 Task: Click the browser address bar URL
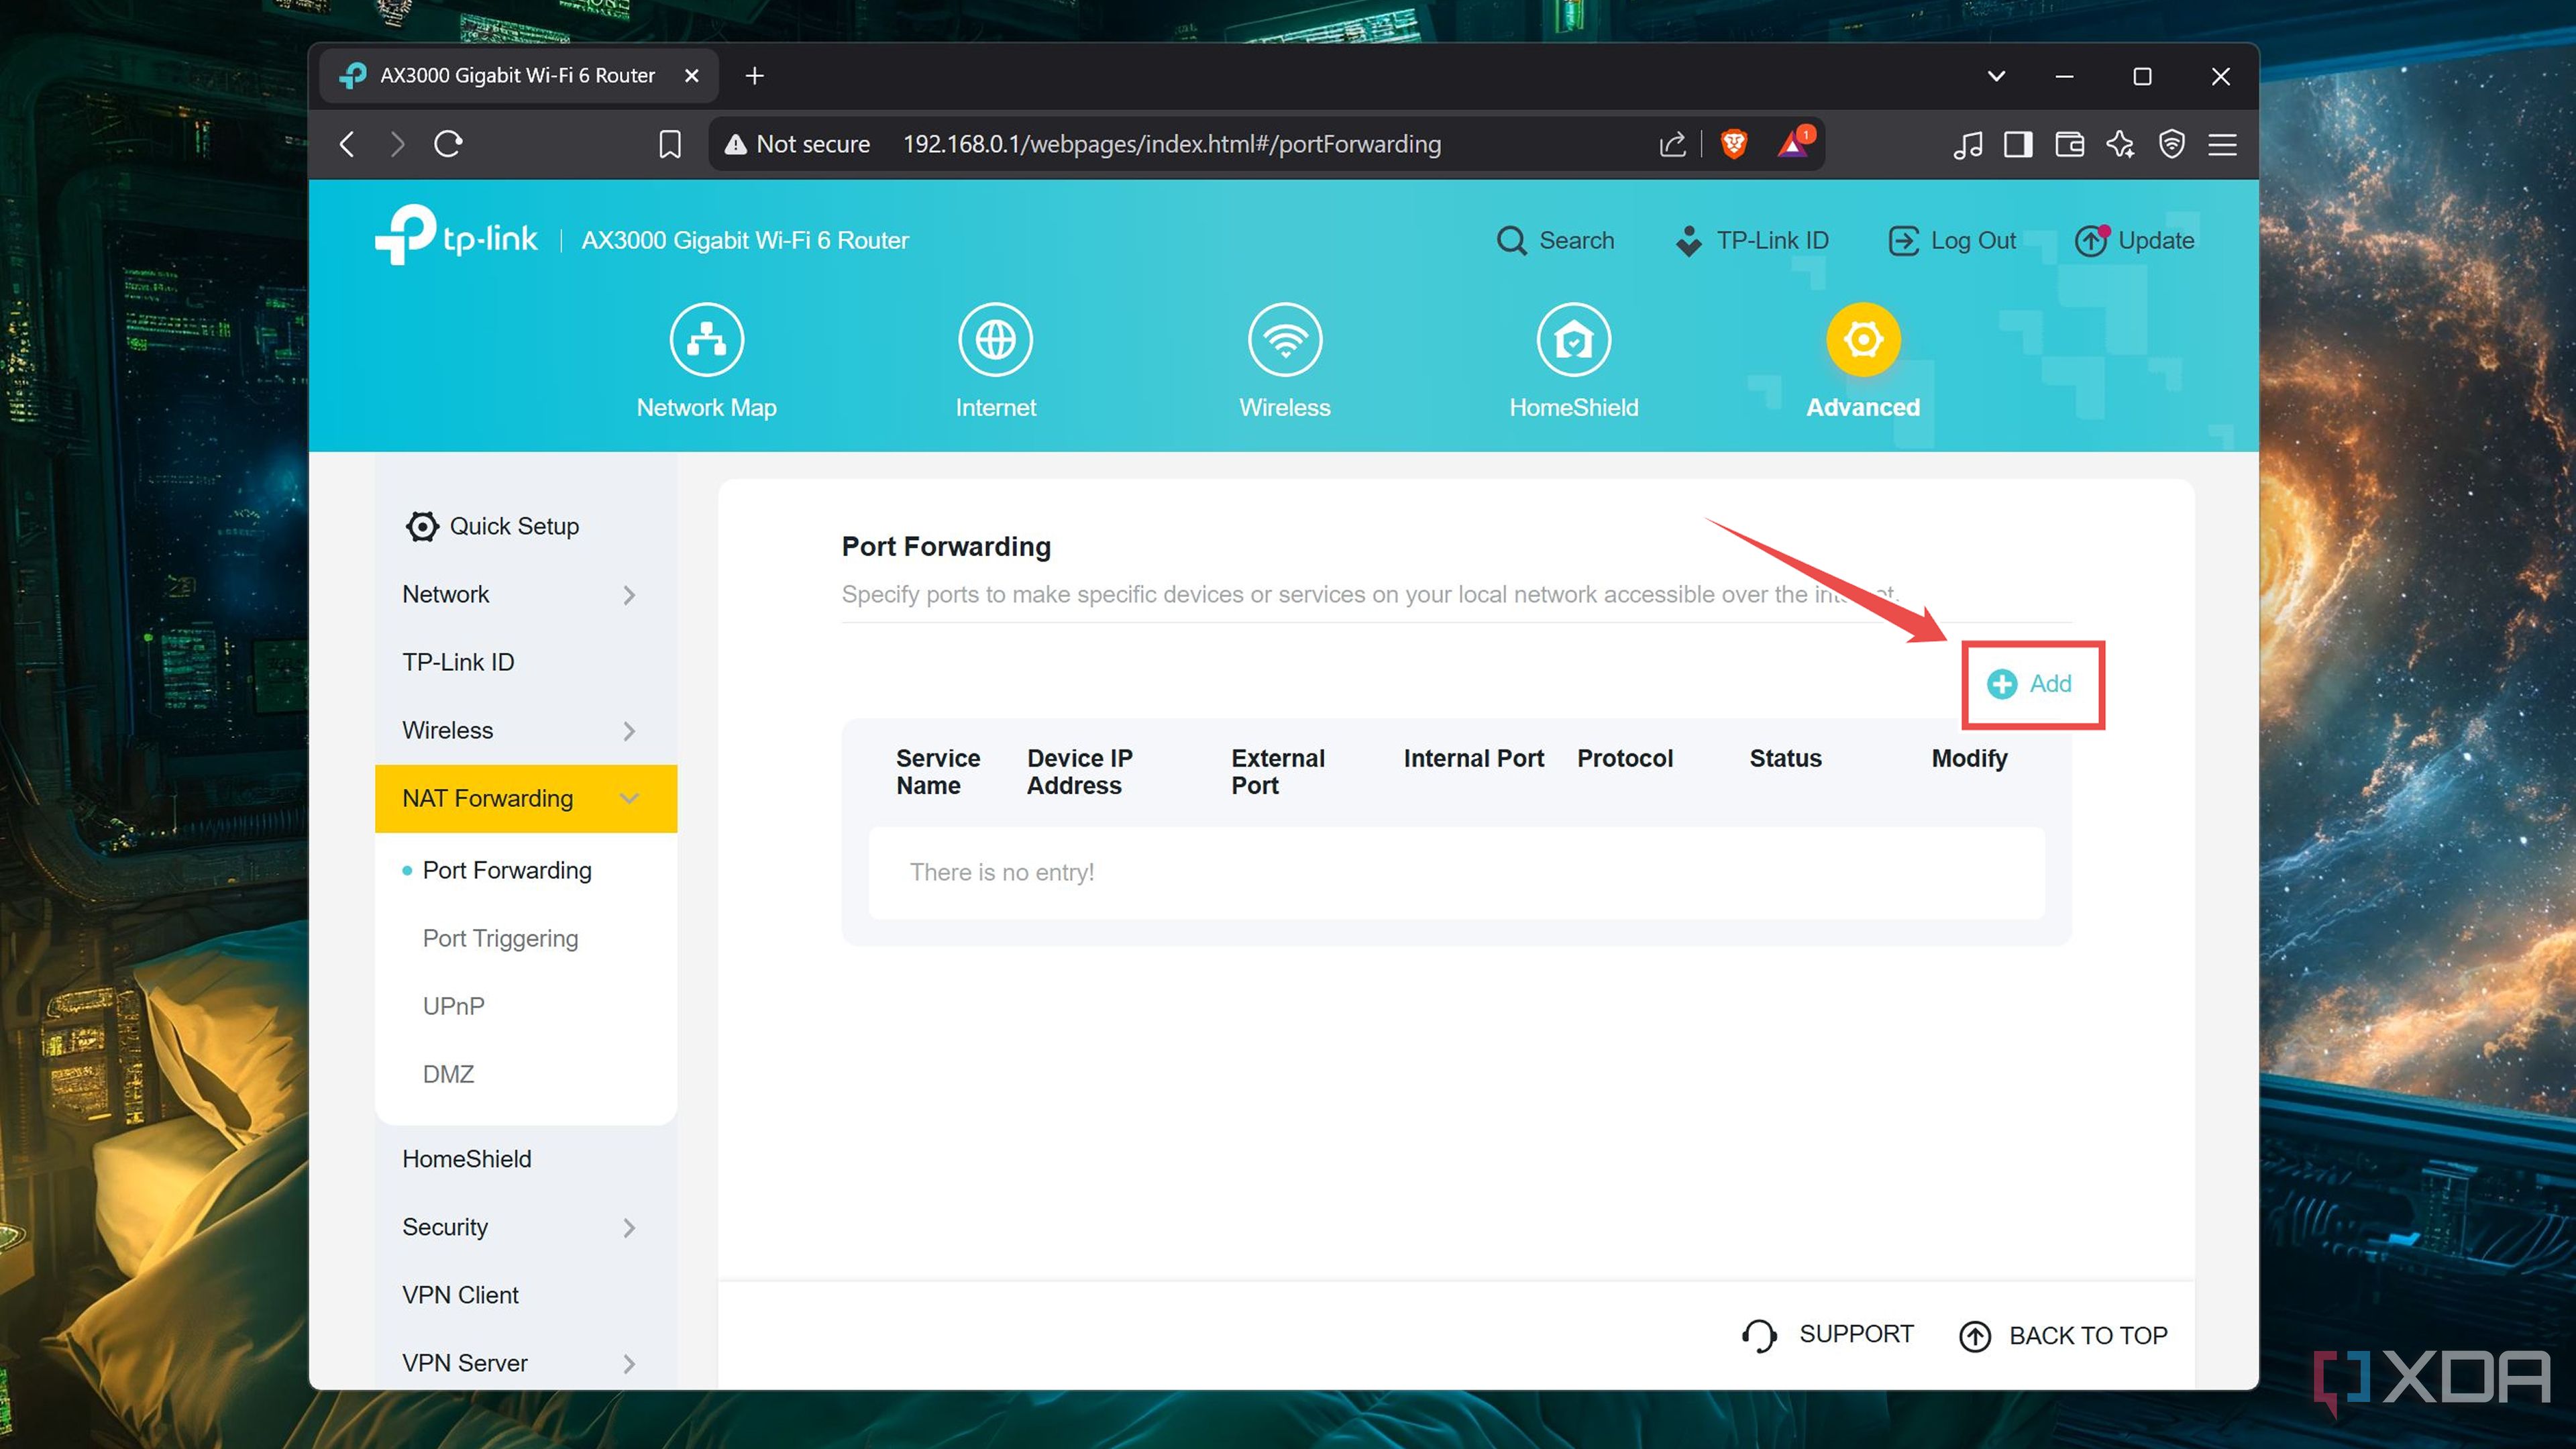click(1171, 144)
